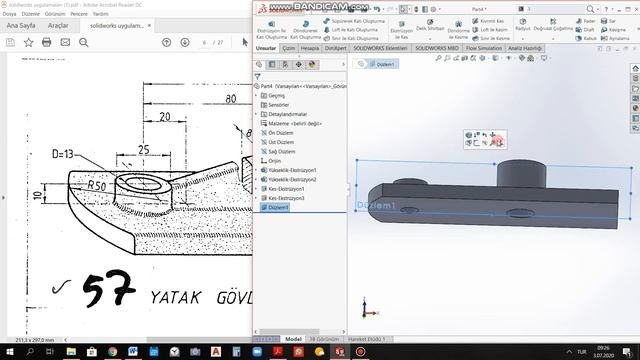640x360 pixels.
Task: Click Döndürerek Katı Oluşturma tool
Action: click(305, 30)
